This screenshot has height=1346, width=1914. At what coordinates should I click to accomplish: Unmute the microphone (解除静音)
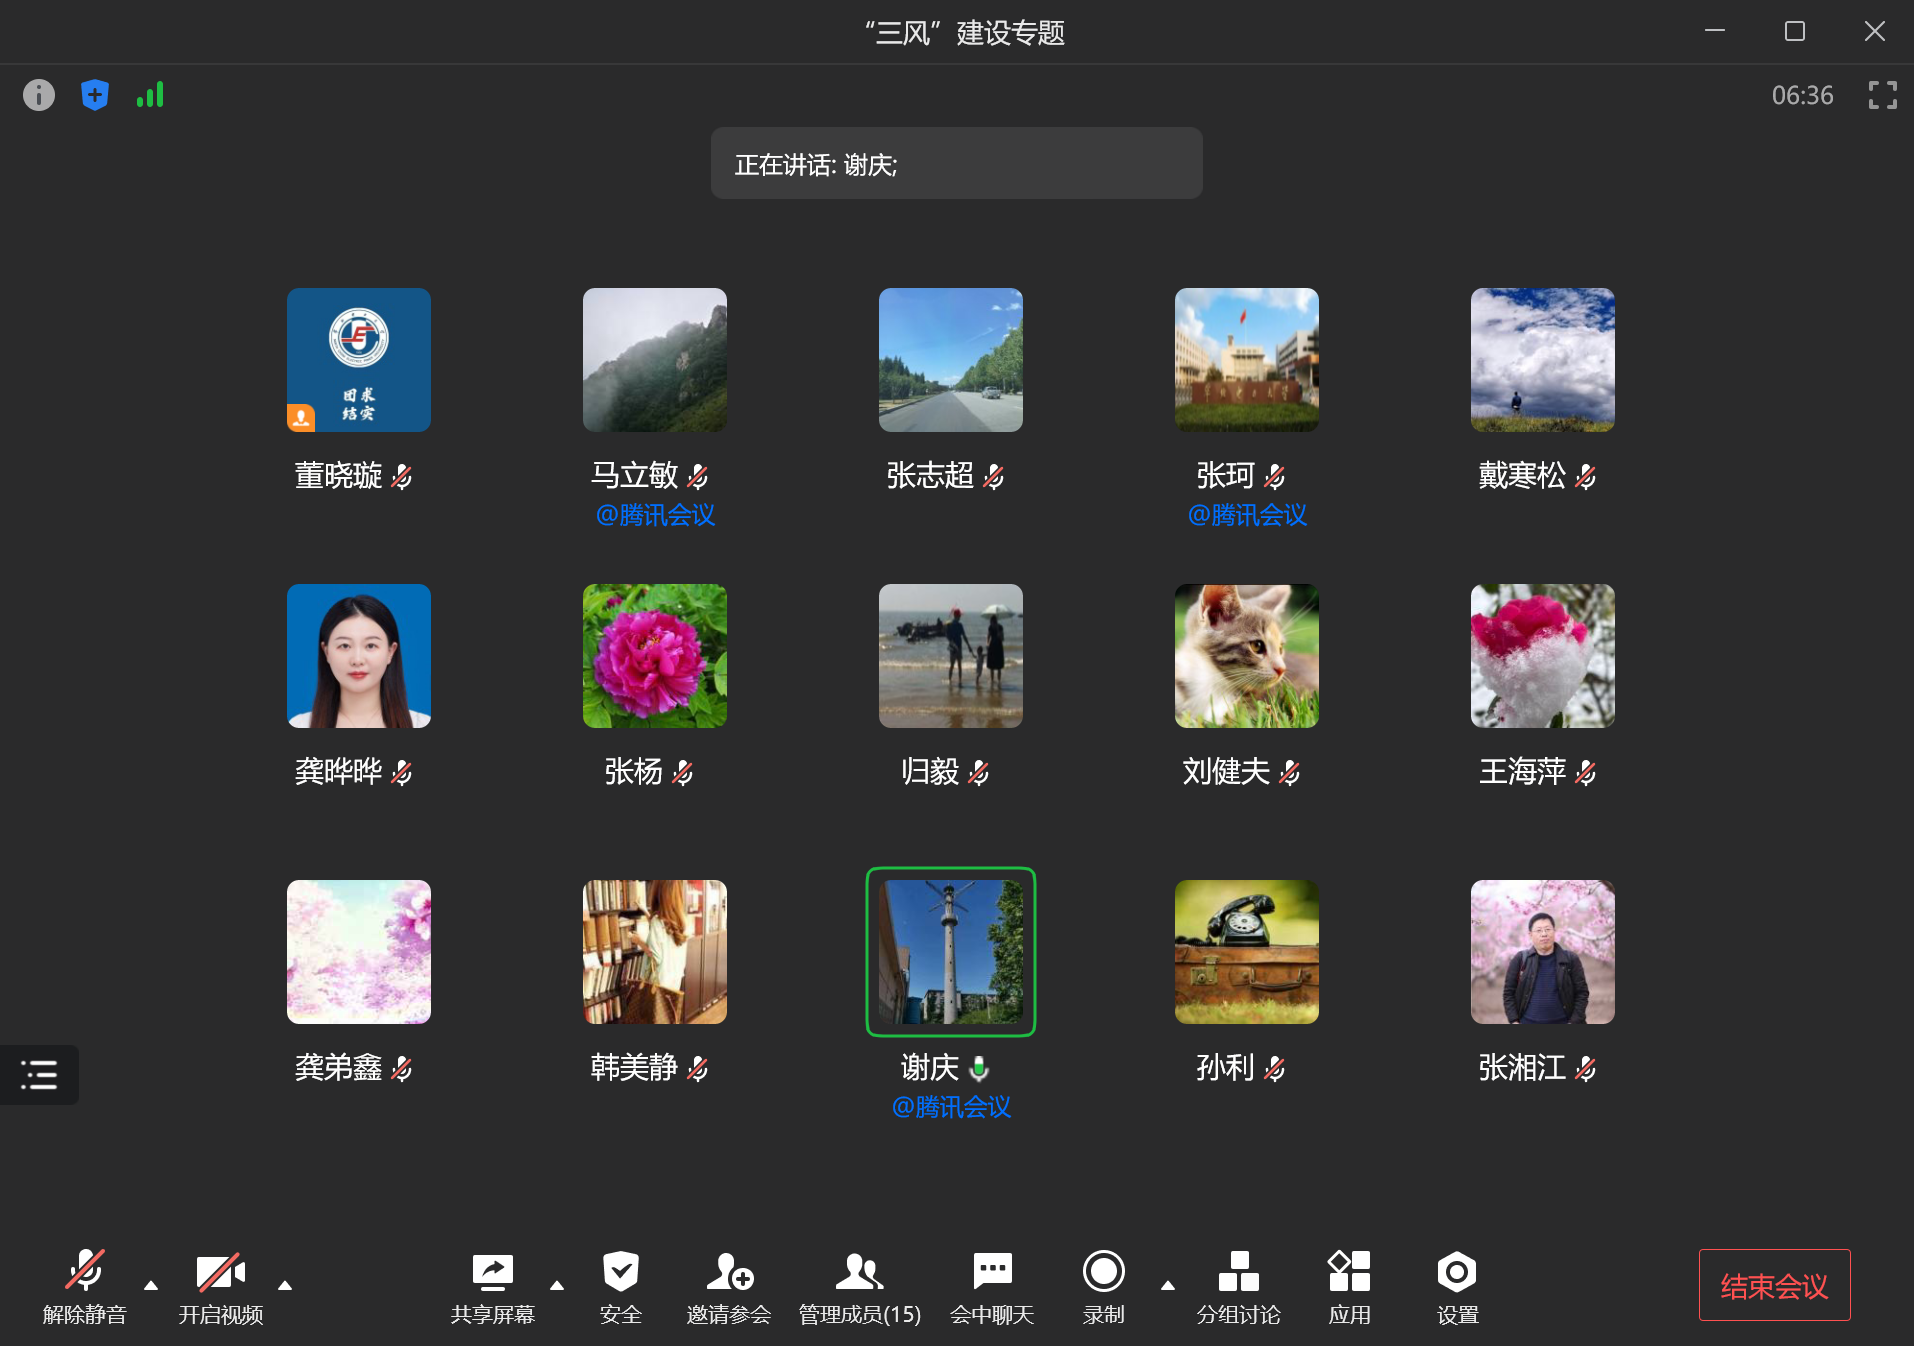85,1286
